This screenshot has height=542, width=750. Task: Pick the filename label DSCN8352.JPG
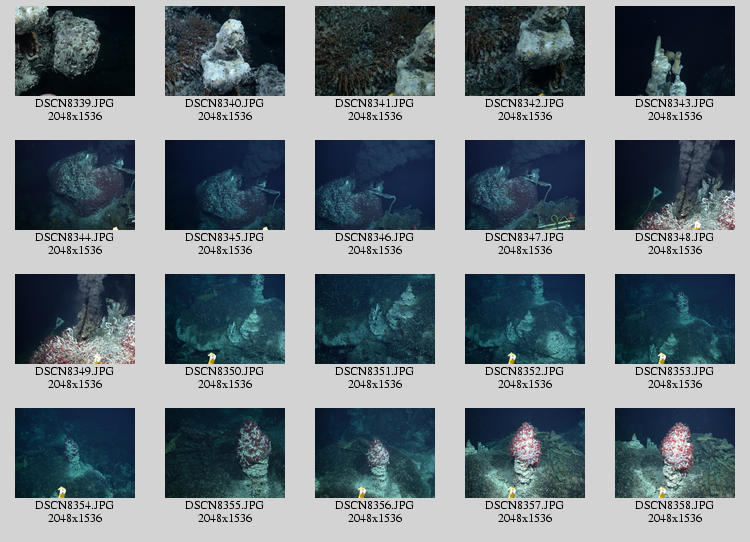click(525, 371)
